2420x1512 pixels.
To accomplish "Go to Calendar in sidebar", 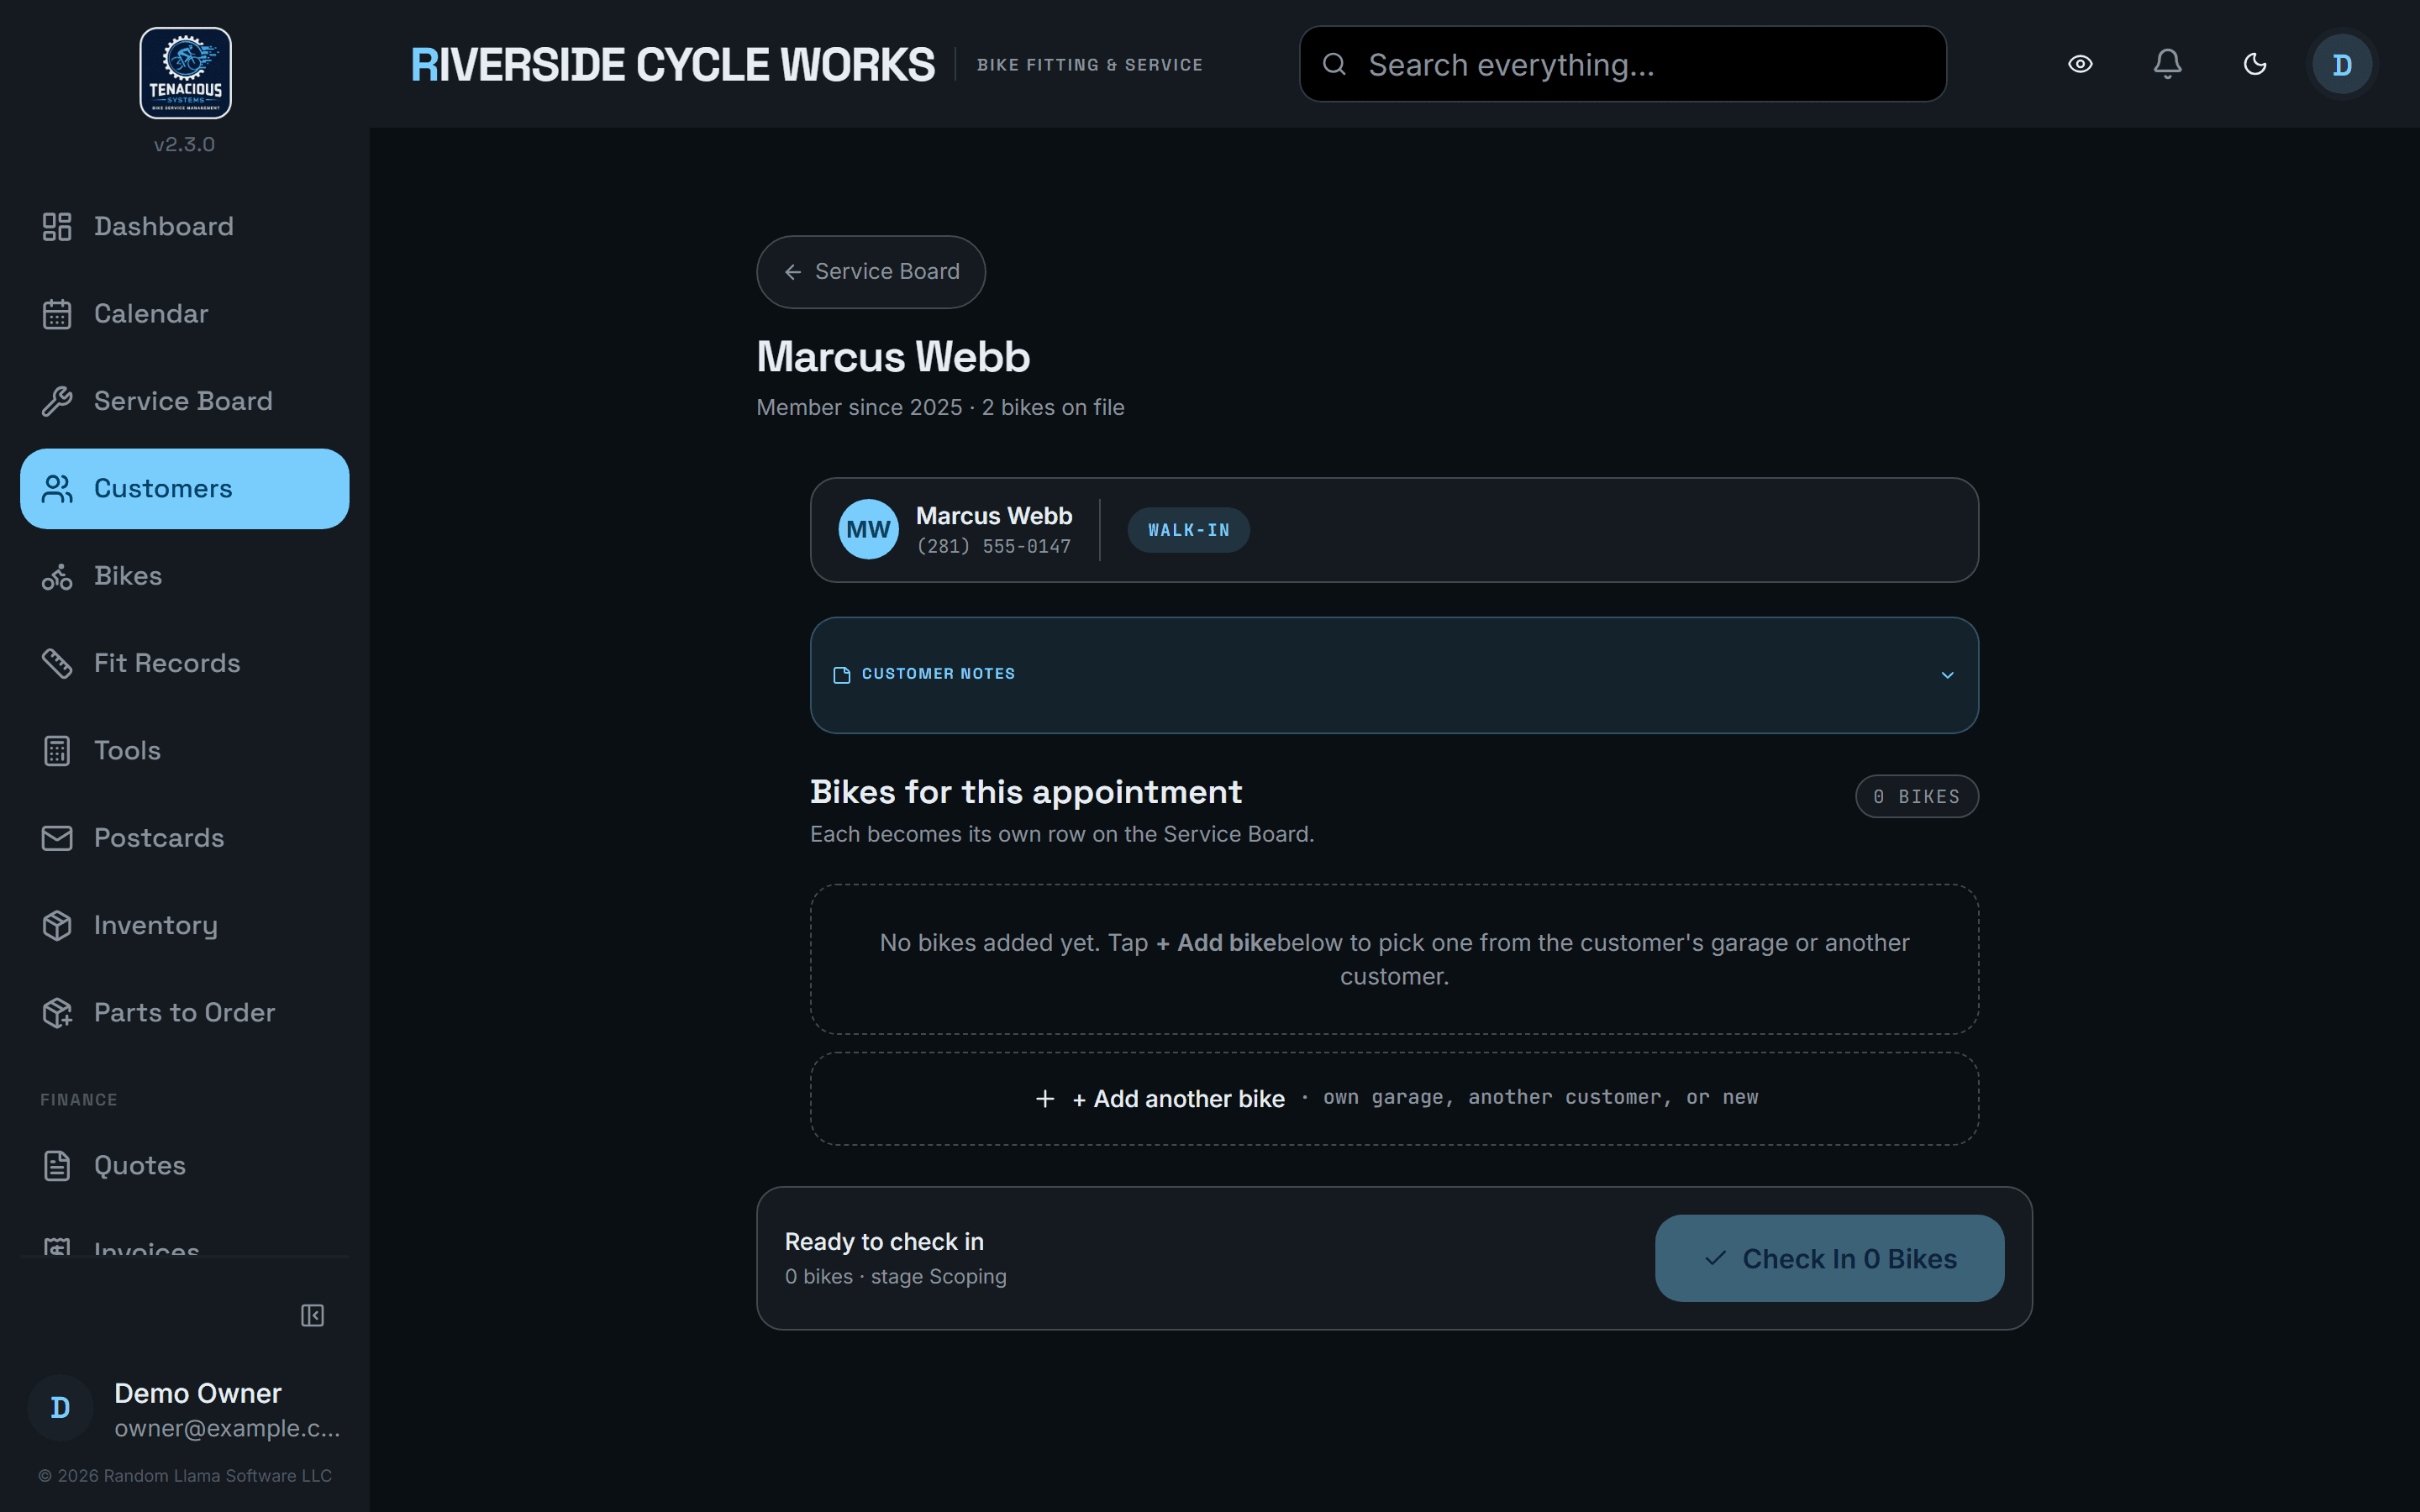I will pos(185,314).
